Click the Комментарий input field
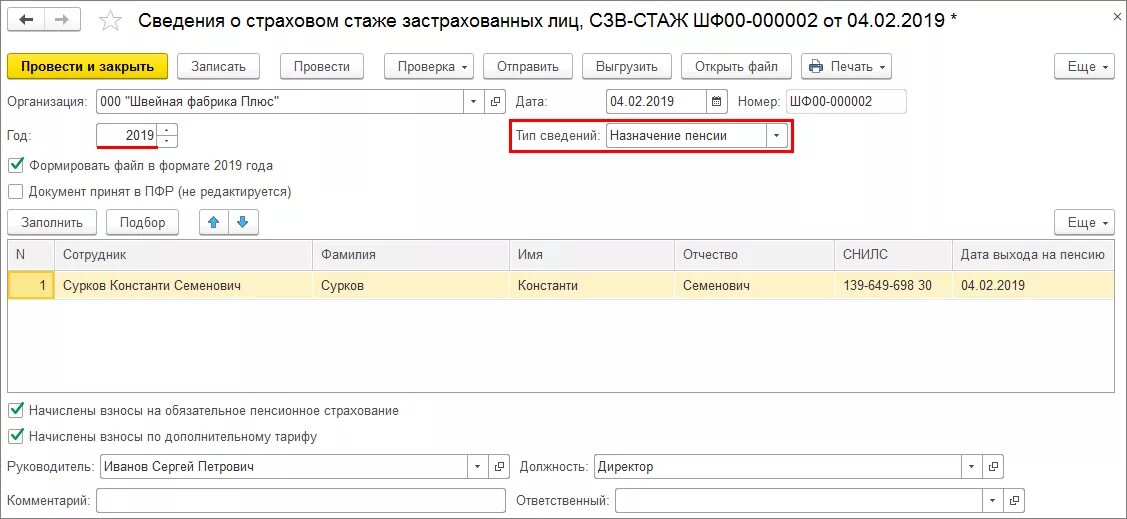 pos(301,500)
